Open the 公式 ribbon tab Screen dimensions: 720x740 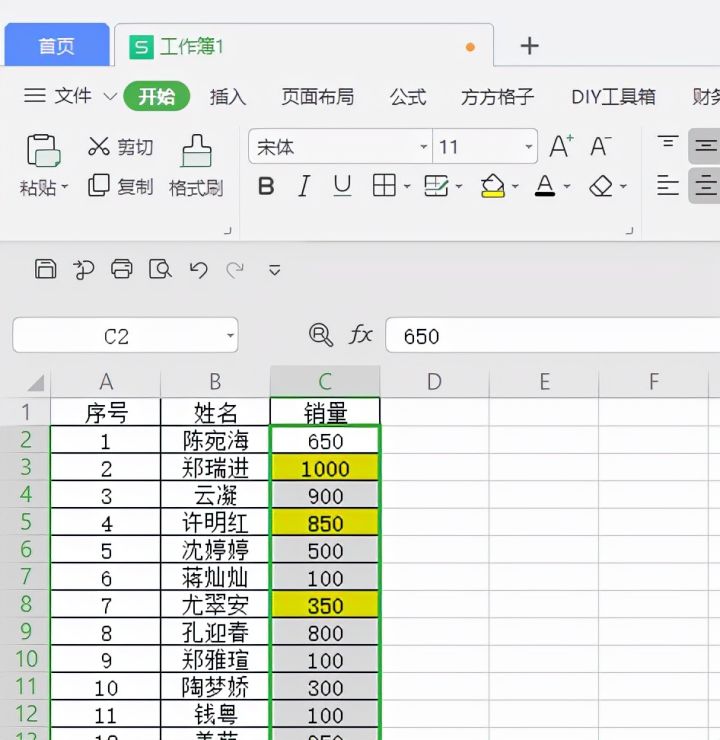tap(408, 97)
